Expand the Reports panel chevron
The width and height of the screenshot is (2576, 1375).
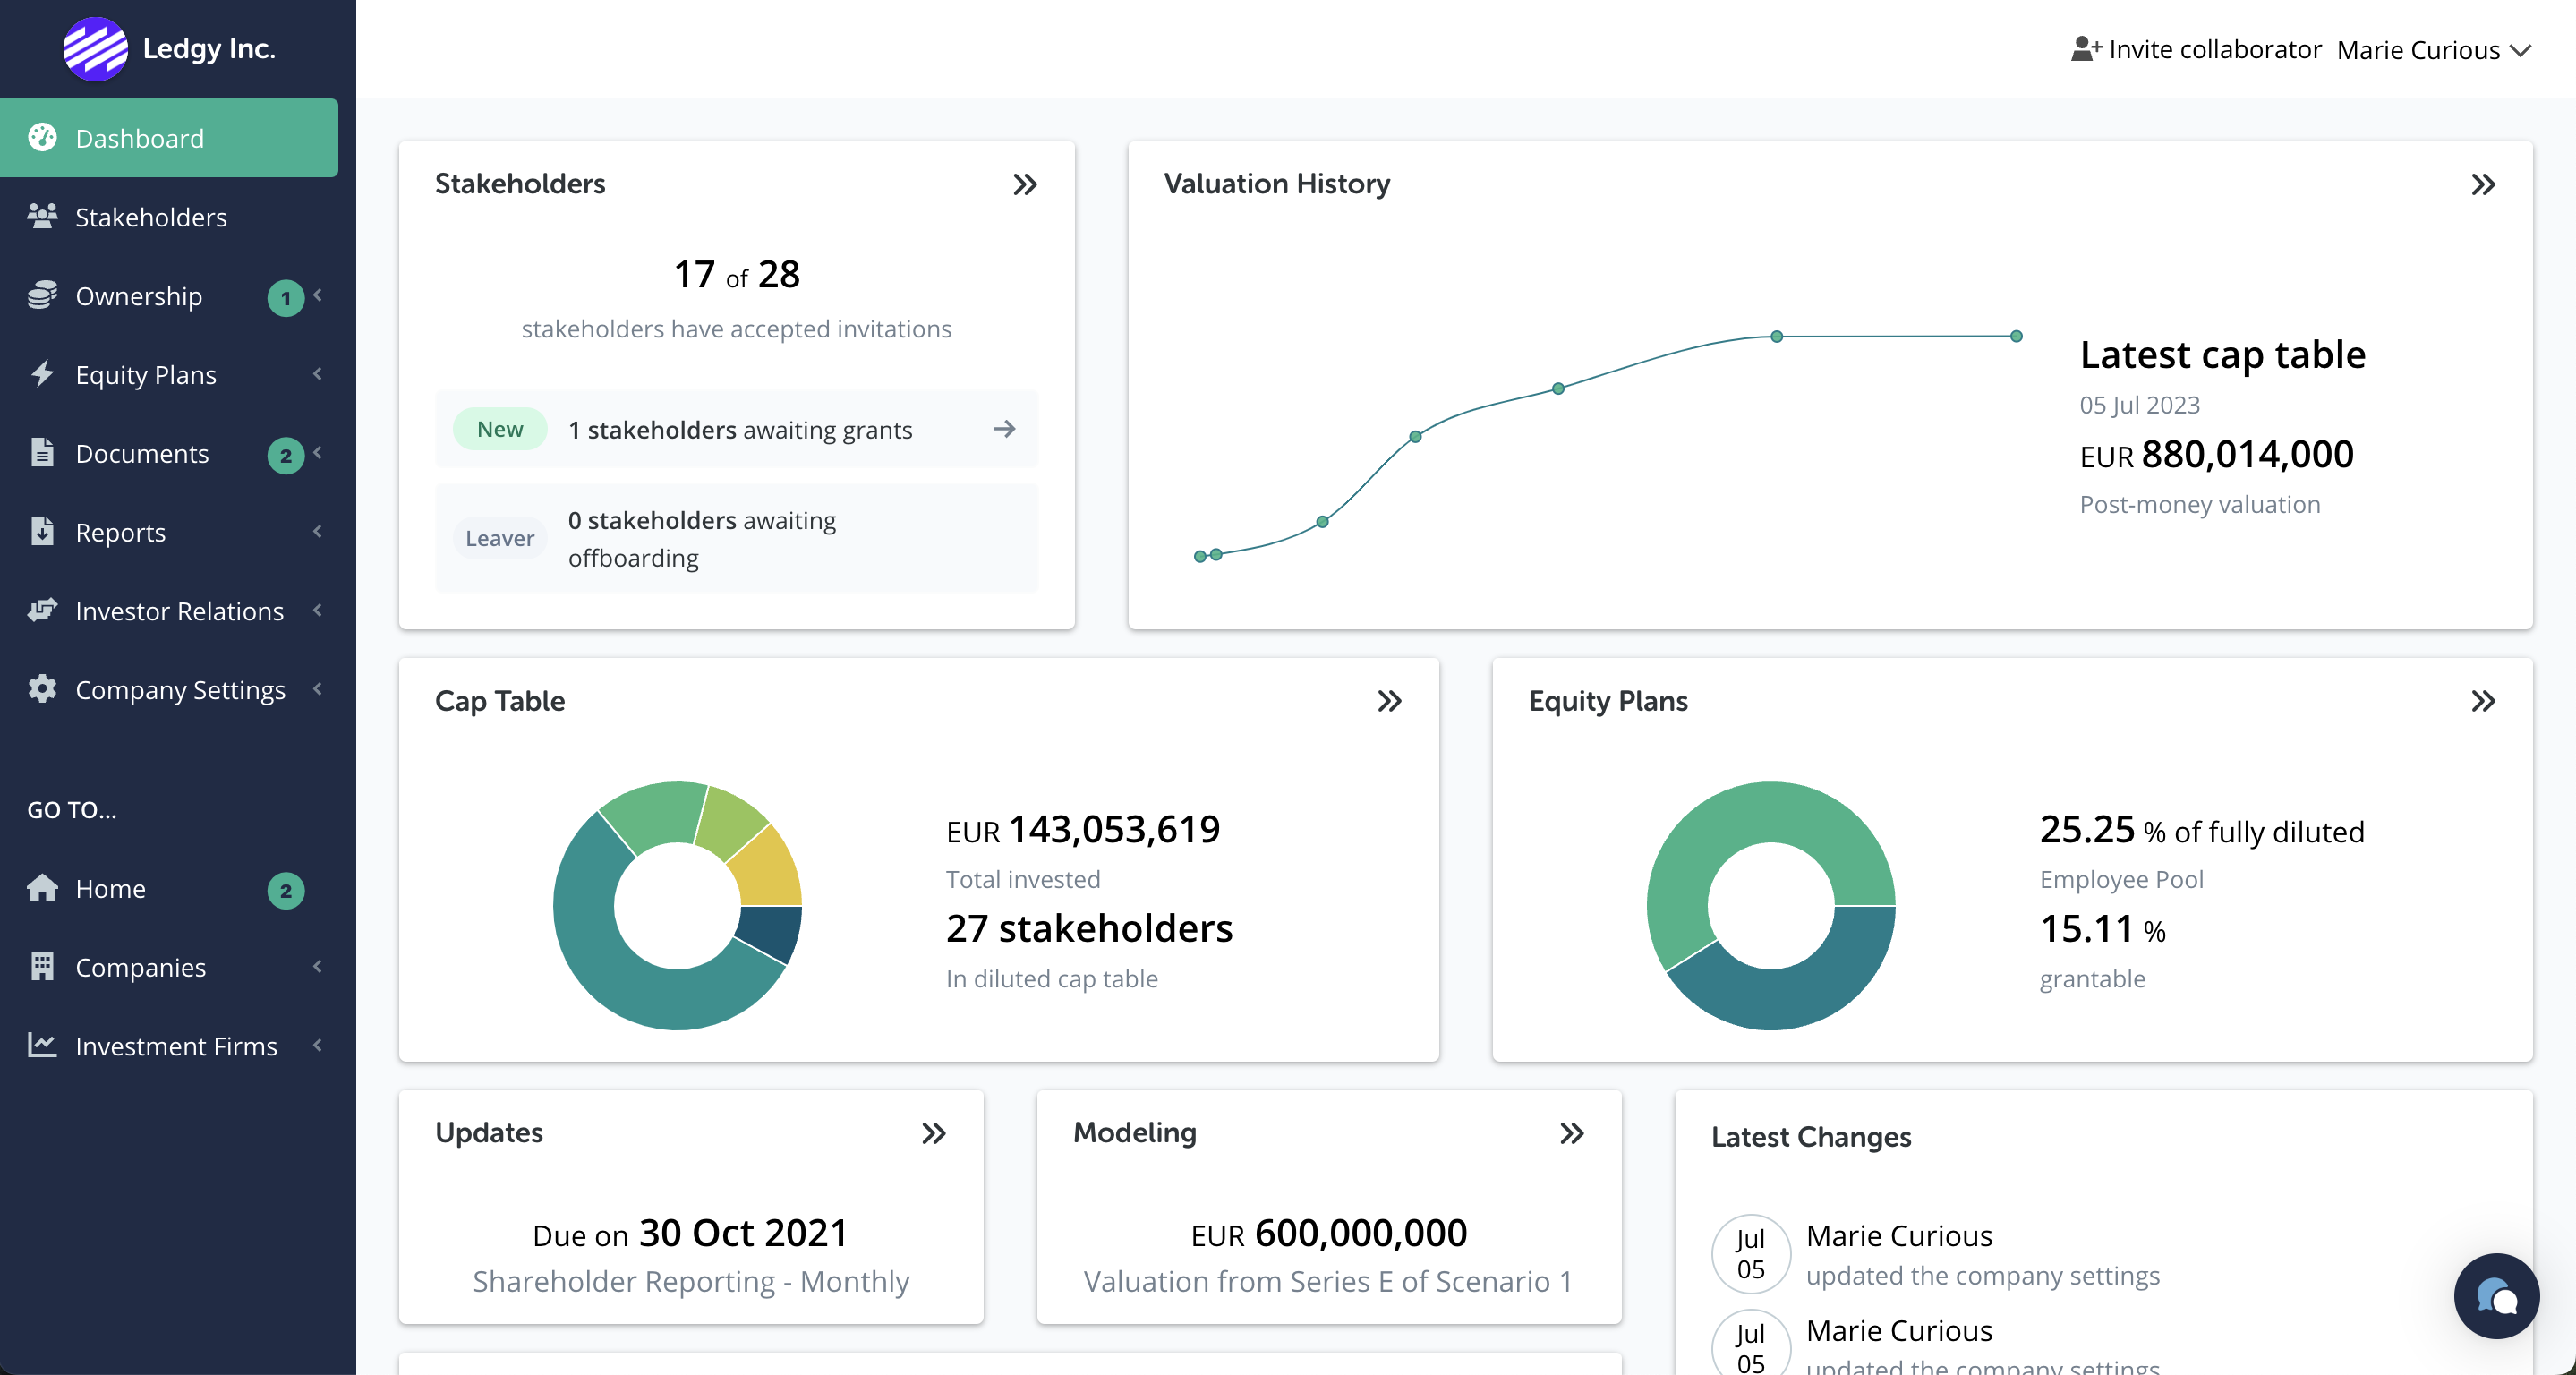[319, 530]
